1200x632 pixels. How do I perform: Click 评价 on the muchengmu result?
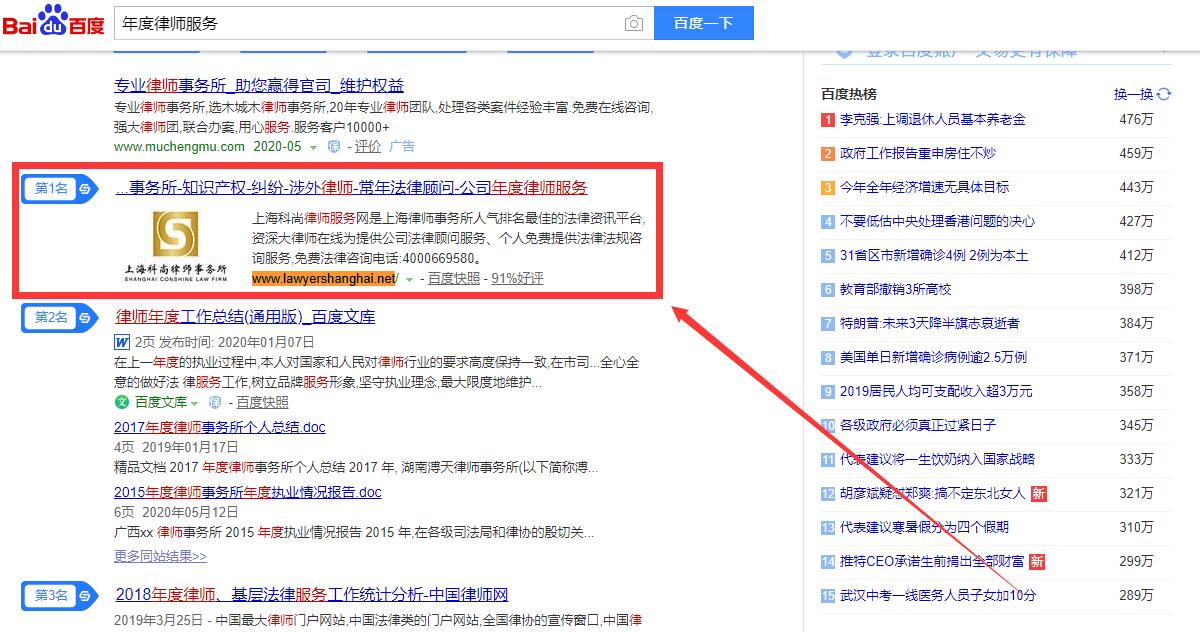coord(368,146)
